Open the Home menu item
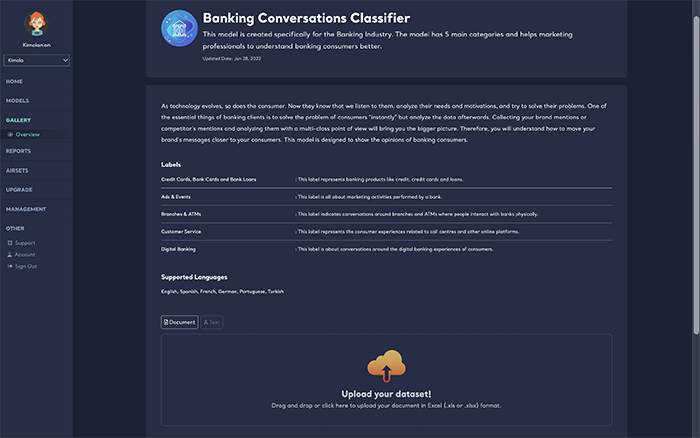 coord(15,81)
